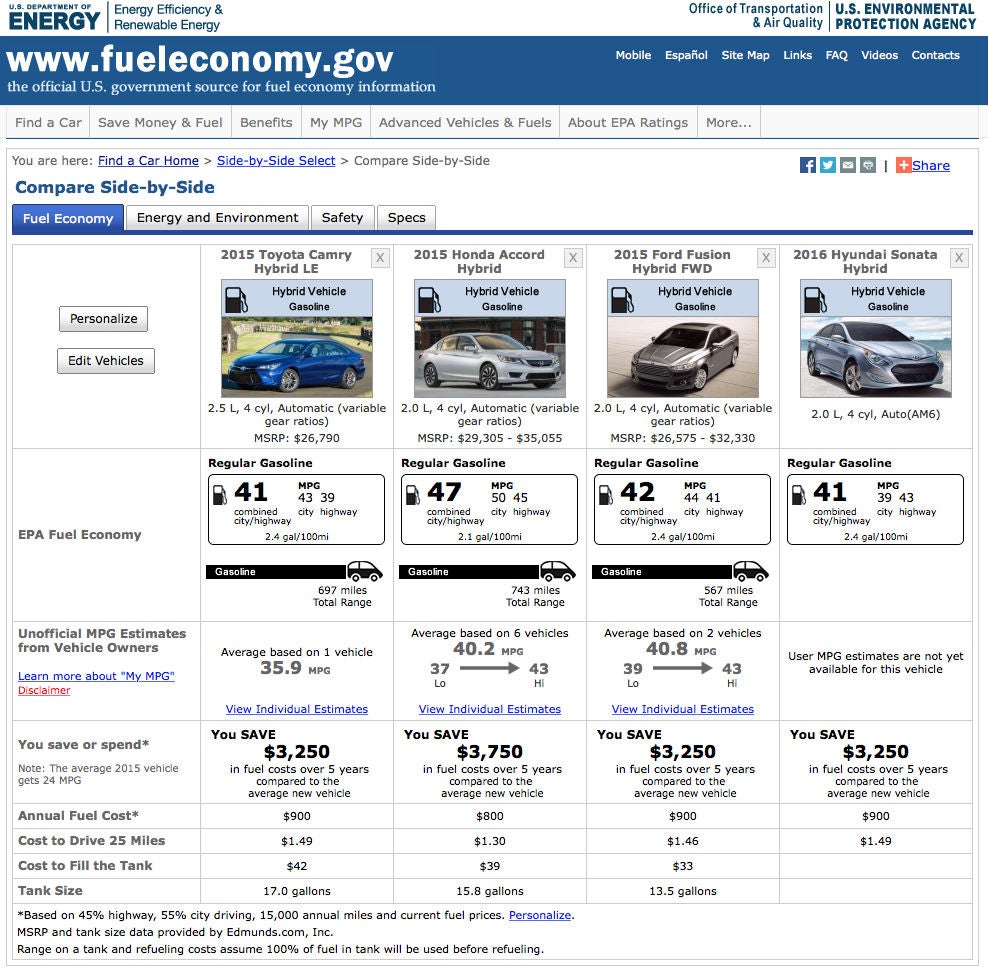Share page on Facebook icon
Image resolution: width=988 pixels, height=977 pixels.
click(808, 166)
